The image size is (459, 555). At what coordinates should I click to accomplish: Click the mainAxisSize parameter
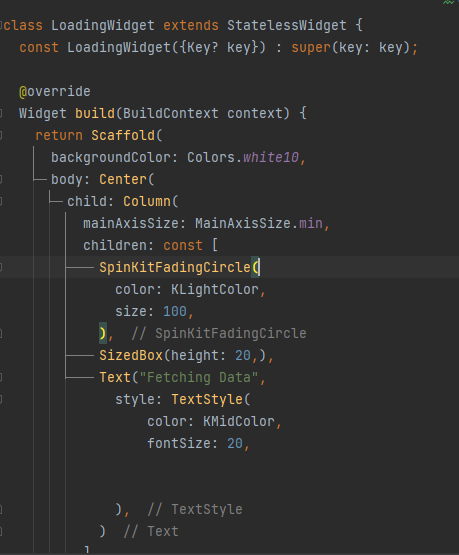click(x=131, y=223)
